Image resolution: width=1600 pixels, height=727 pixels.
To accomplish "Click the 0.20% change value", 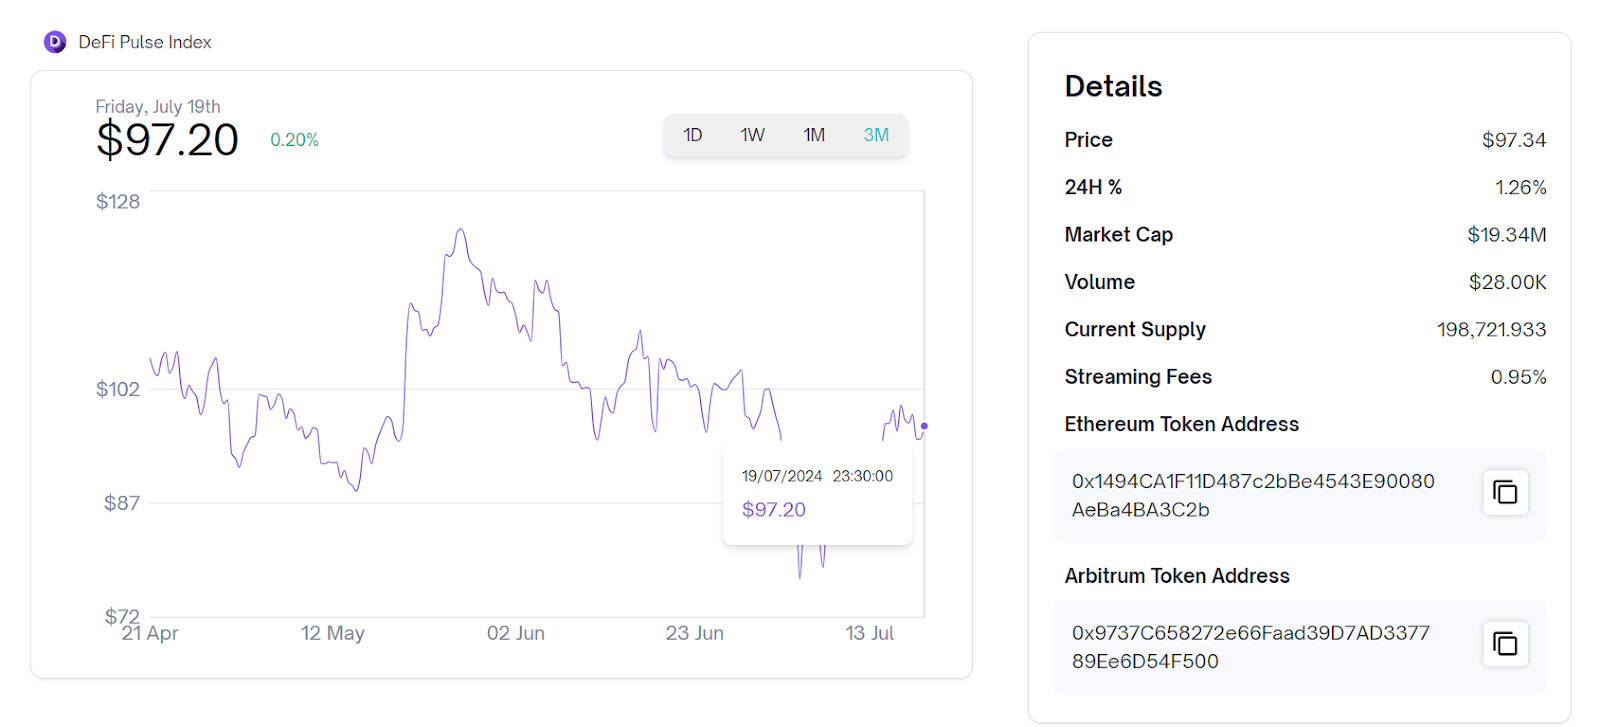I will click(294, 140).
